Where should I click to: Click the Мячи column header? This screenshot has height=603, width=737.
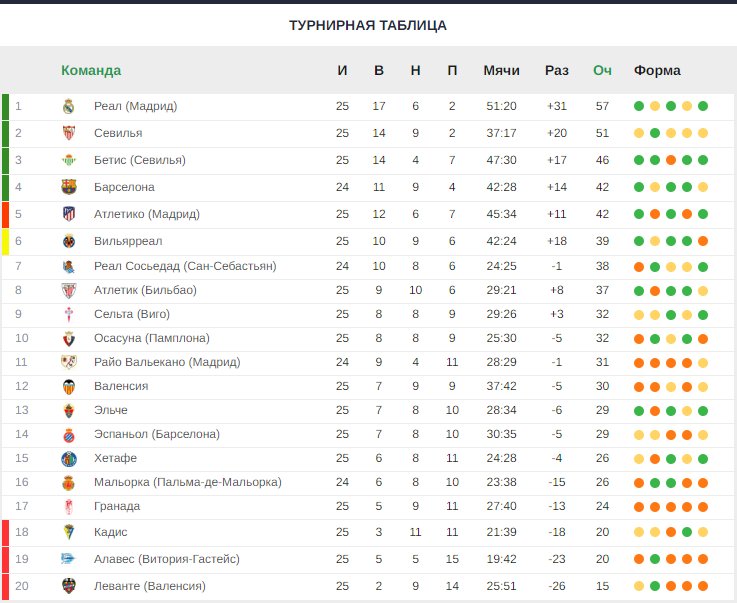(502, 70)
